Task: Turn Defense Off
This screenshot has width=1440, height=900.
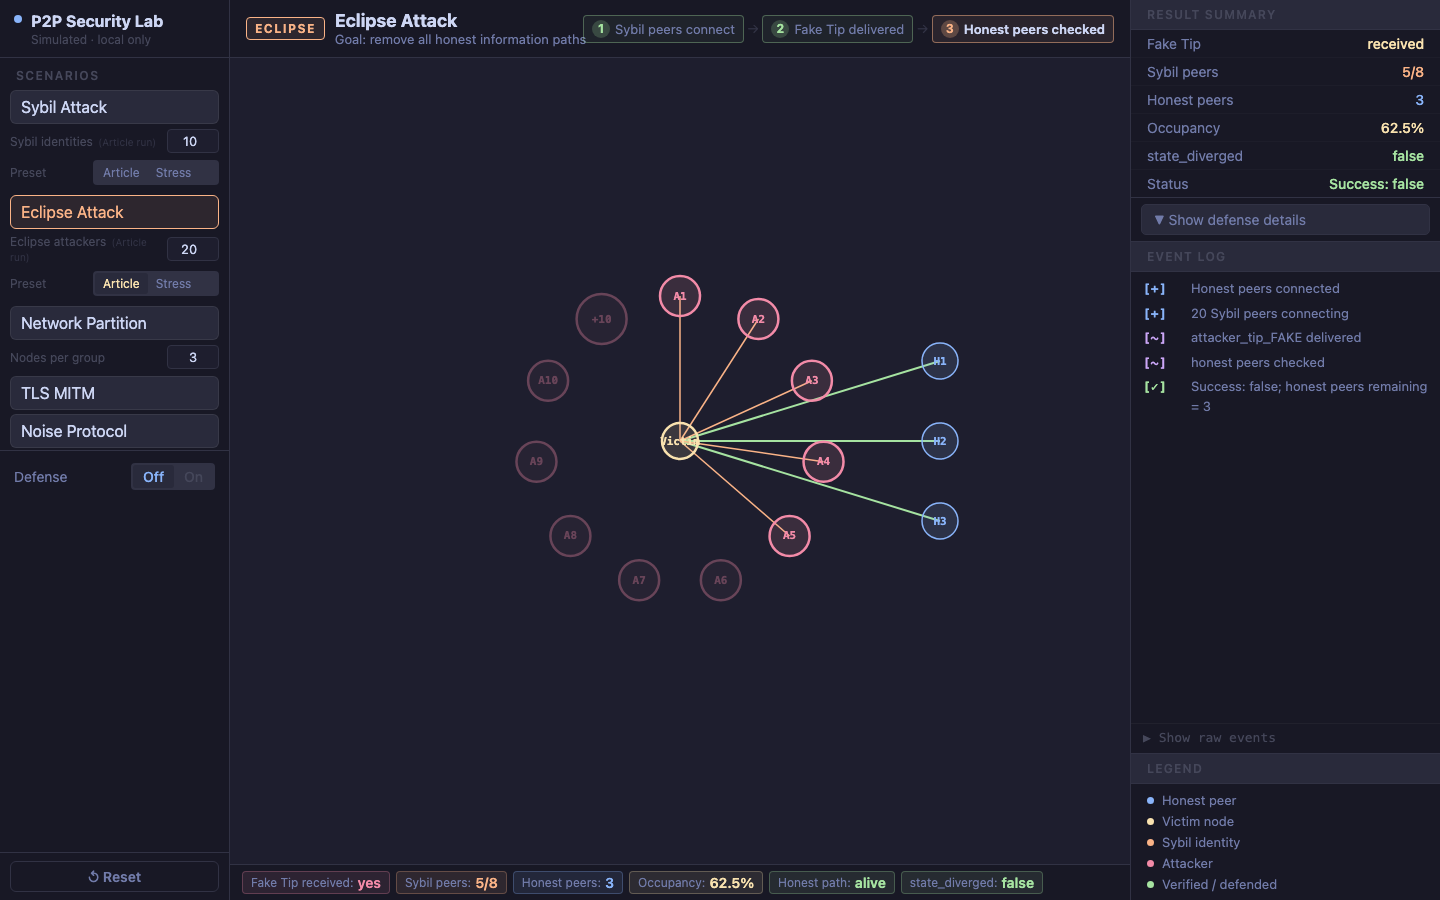Action: 153,477
